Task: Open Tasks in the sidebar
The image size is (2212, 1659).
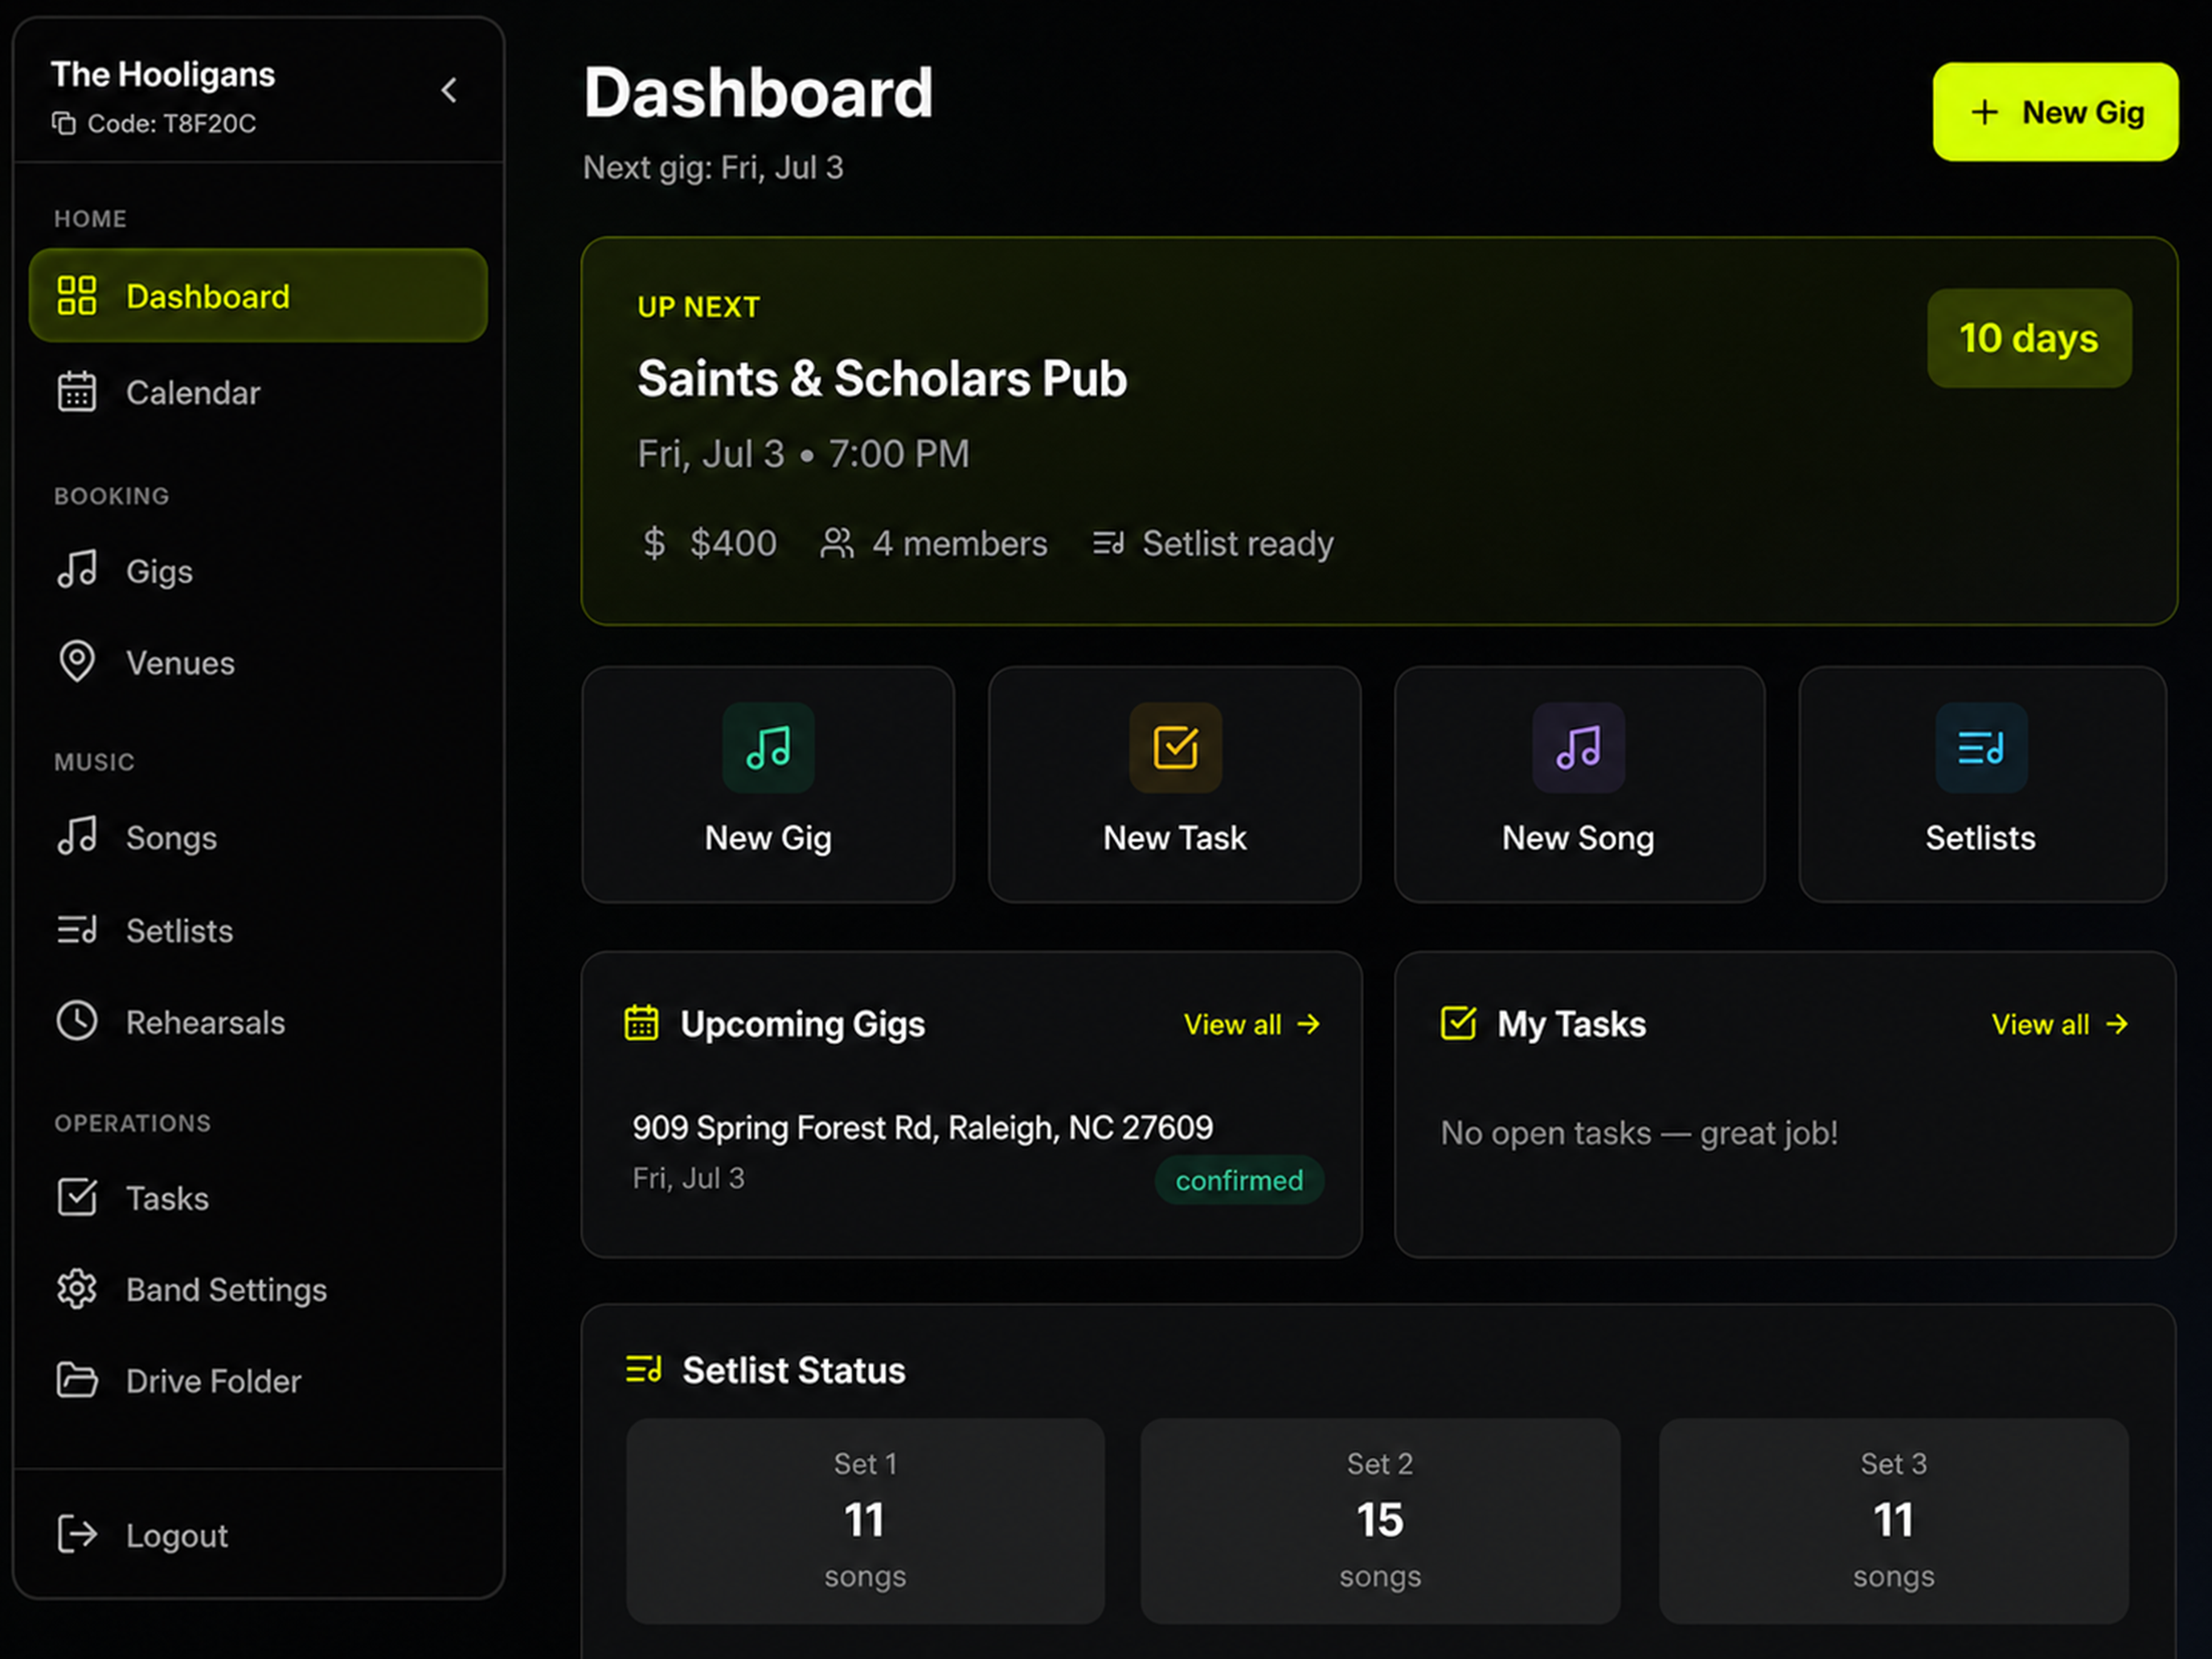Action: pyautogui.click(x=258, y=1197)
